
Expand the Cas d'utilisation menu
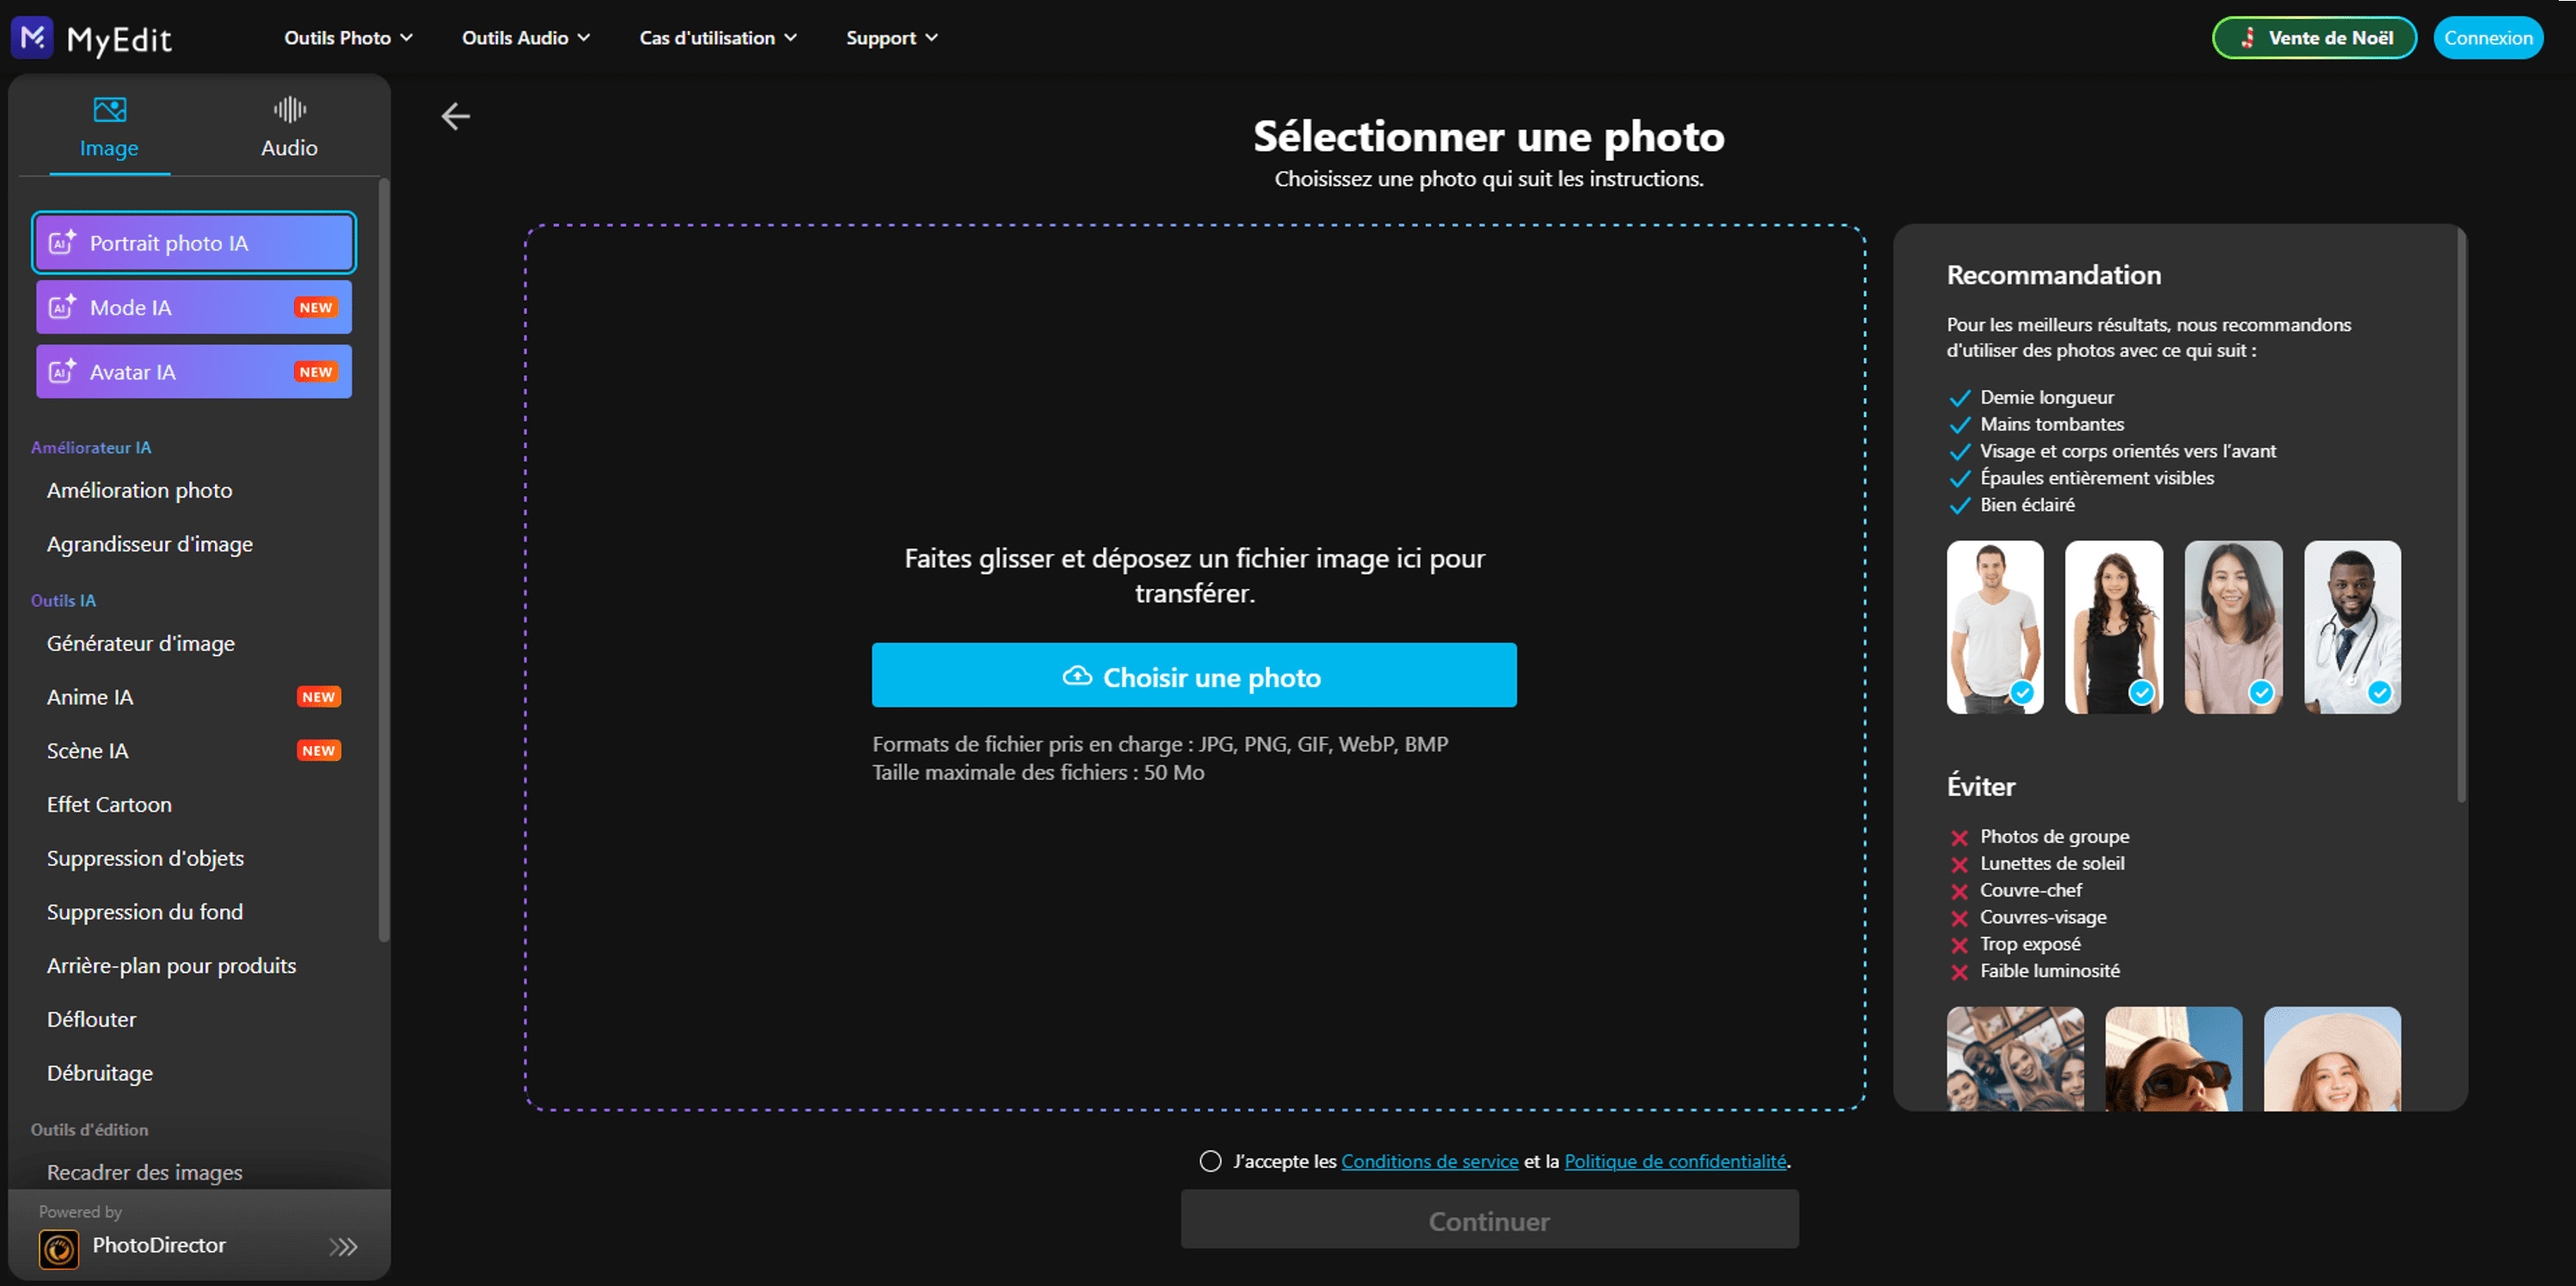pos(718,38)
